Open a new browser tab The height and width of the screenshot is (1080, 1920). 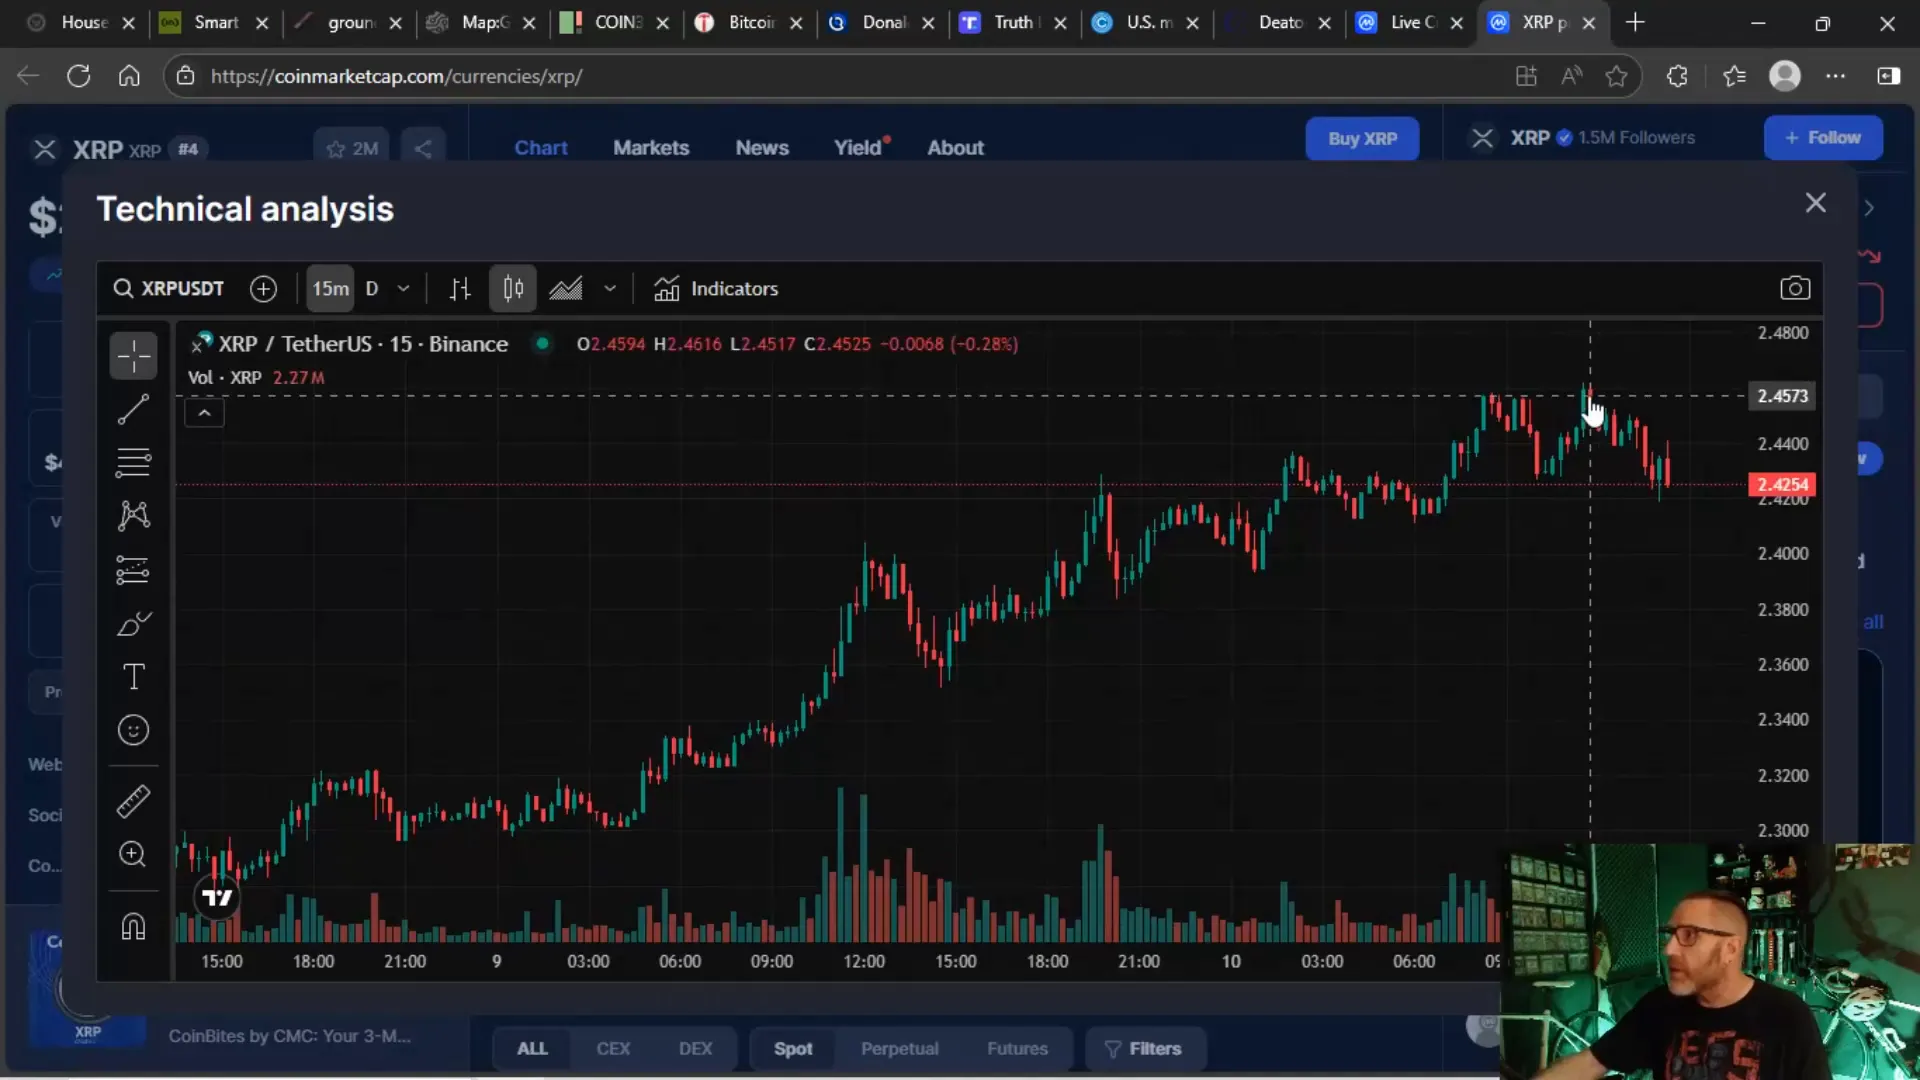click(x=1635, y=22)
